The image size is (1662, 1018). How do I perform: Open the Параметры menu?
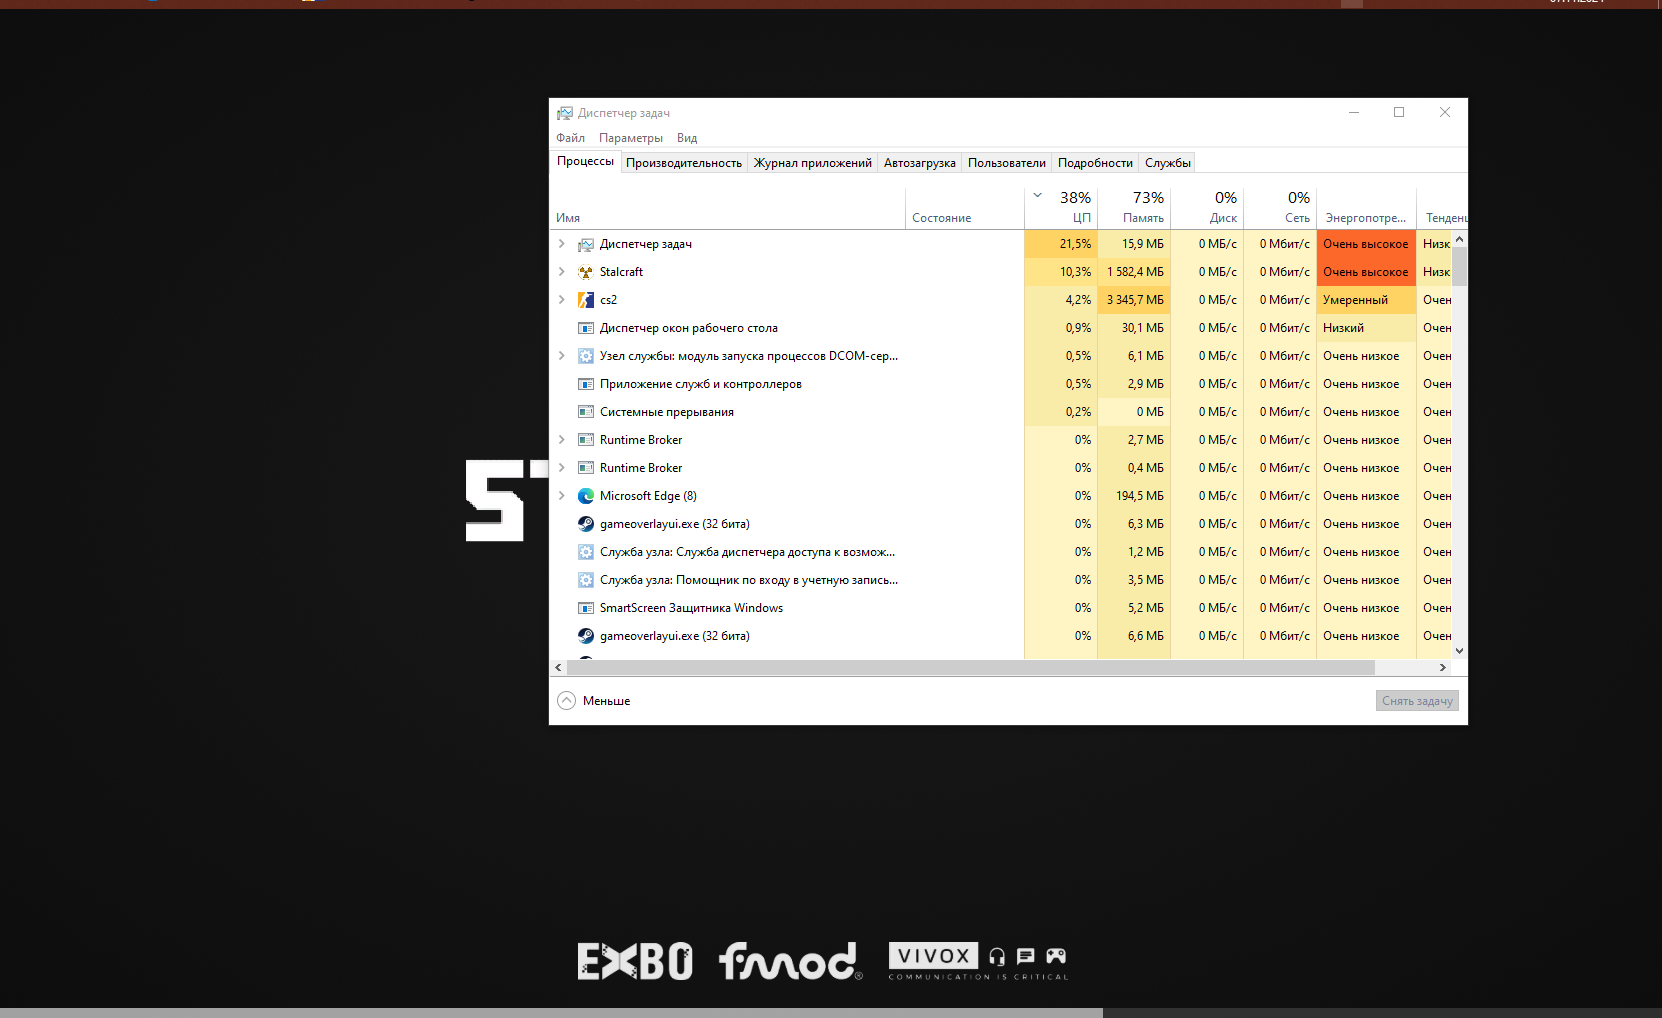(x=631, y=138)
